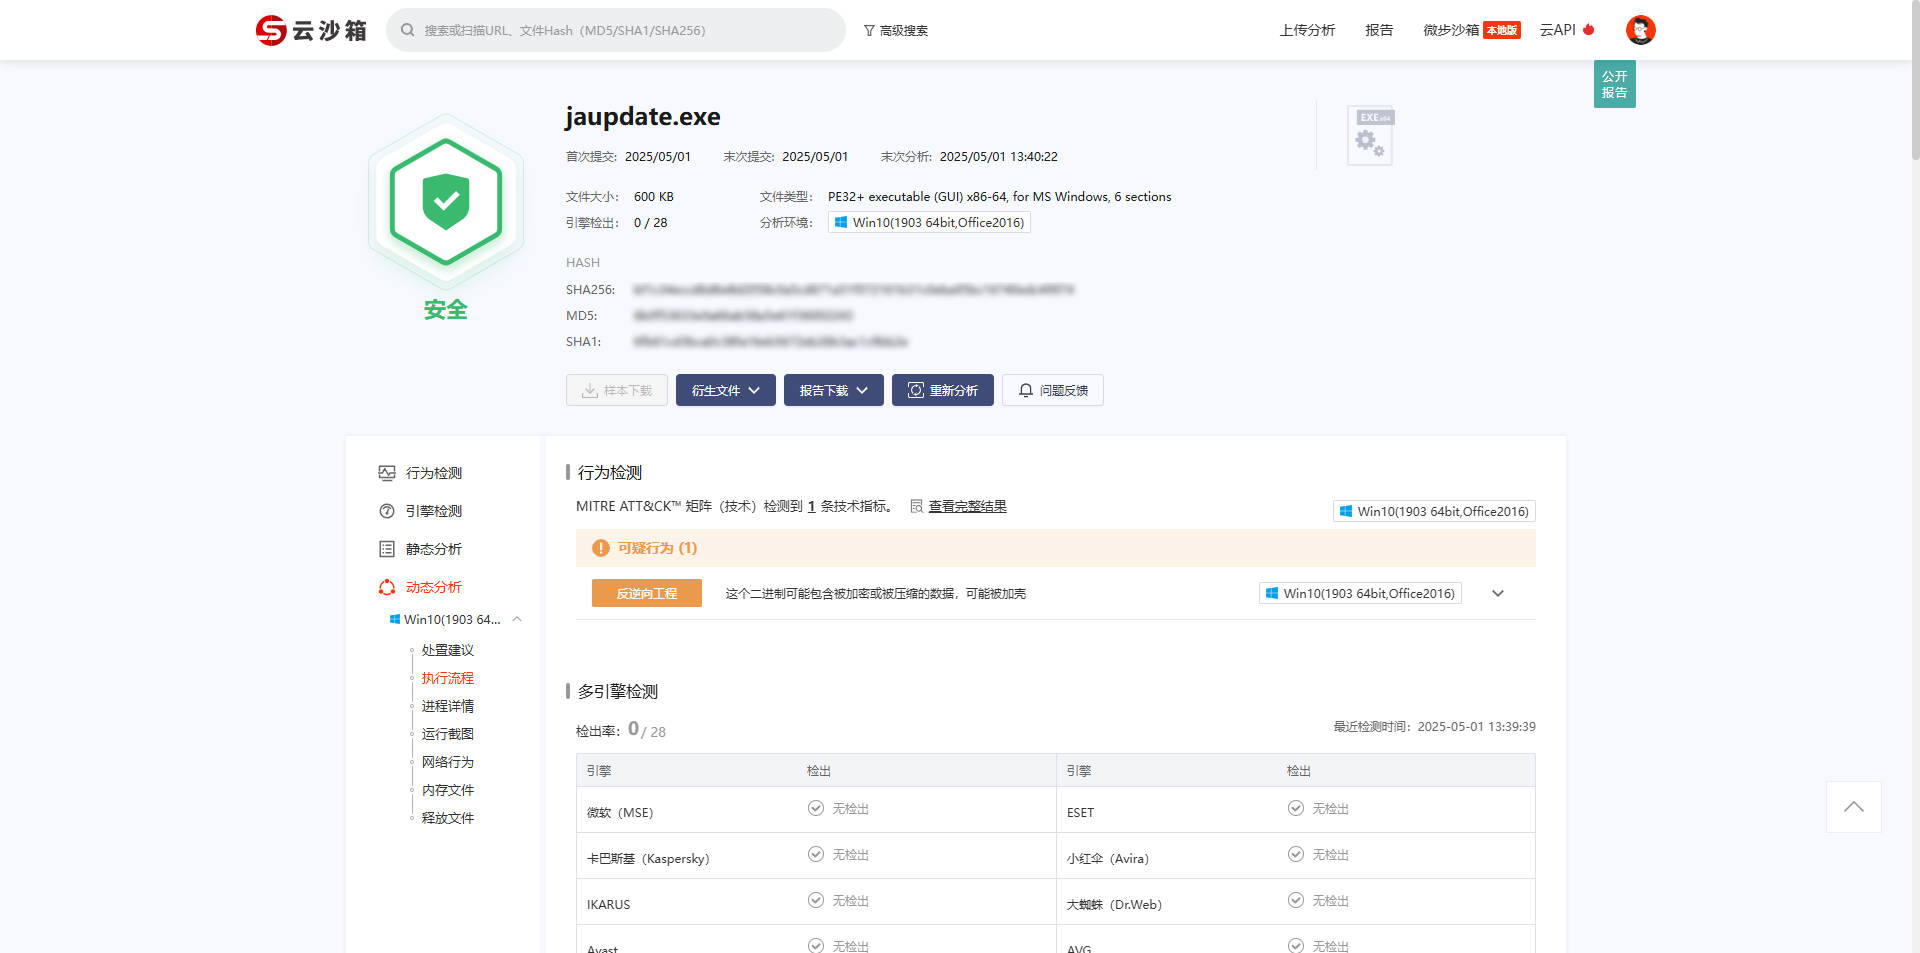Collapse the Win10(1903 64... sidebar tree node
Image resolution: width=1920 pixels, height=953 pixels.
click(517, 619)
